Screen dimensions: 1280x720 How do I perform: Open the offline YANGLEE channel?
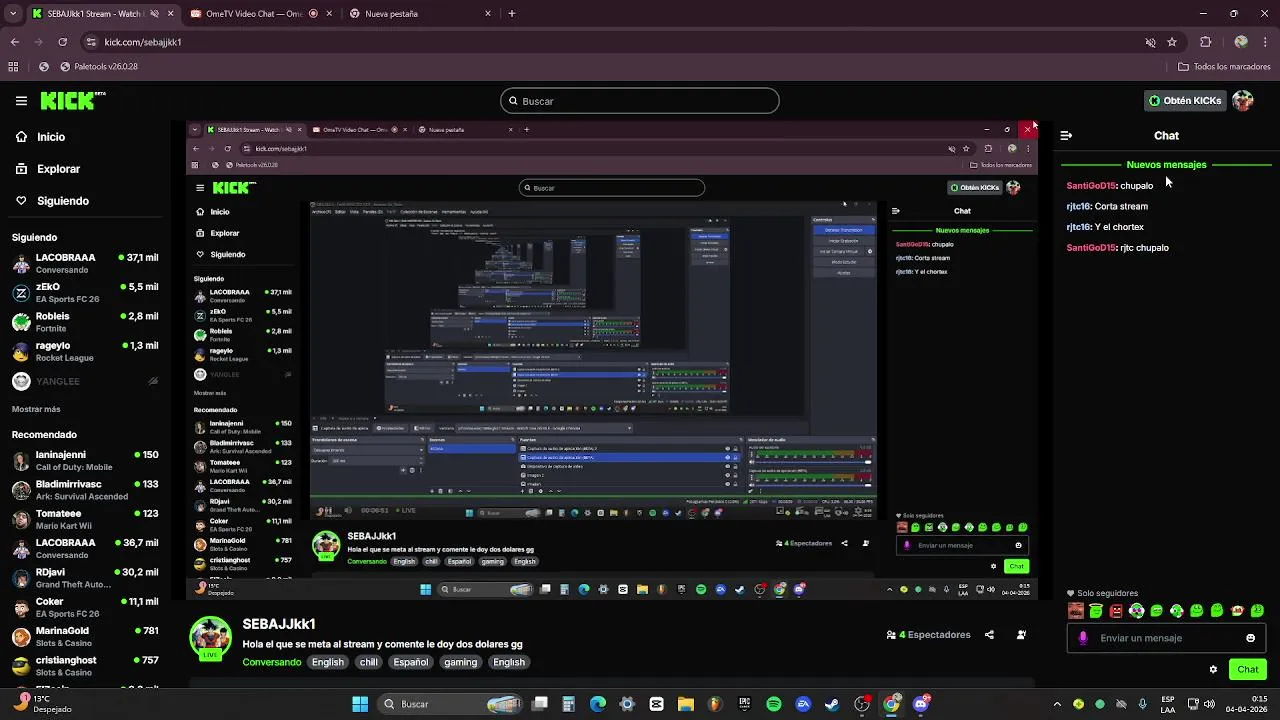point(85,381)
